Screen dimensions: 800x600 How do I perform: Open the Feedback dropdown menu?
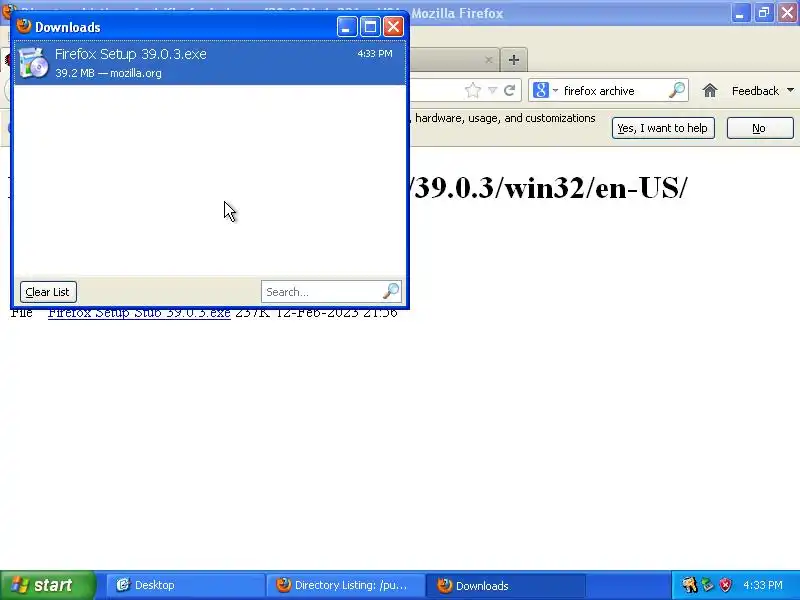point(763,91)
